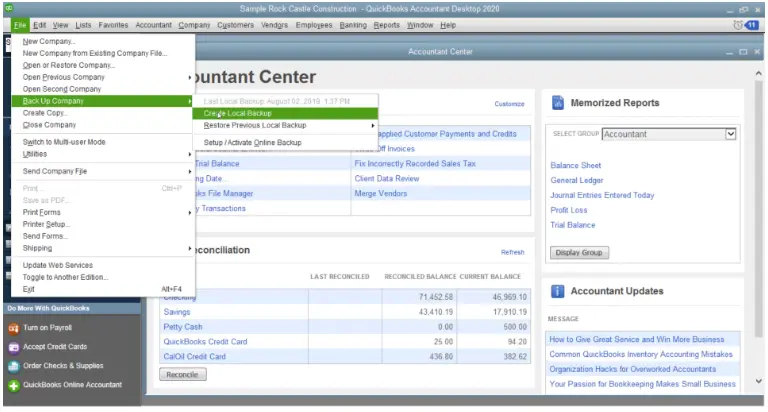Viewport: 768px width, 412px height.
Task: Click the Customize link
Action: click(x=509, y=104)
